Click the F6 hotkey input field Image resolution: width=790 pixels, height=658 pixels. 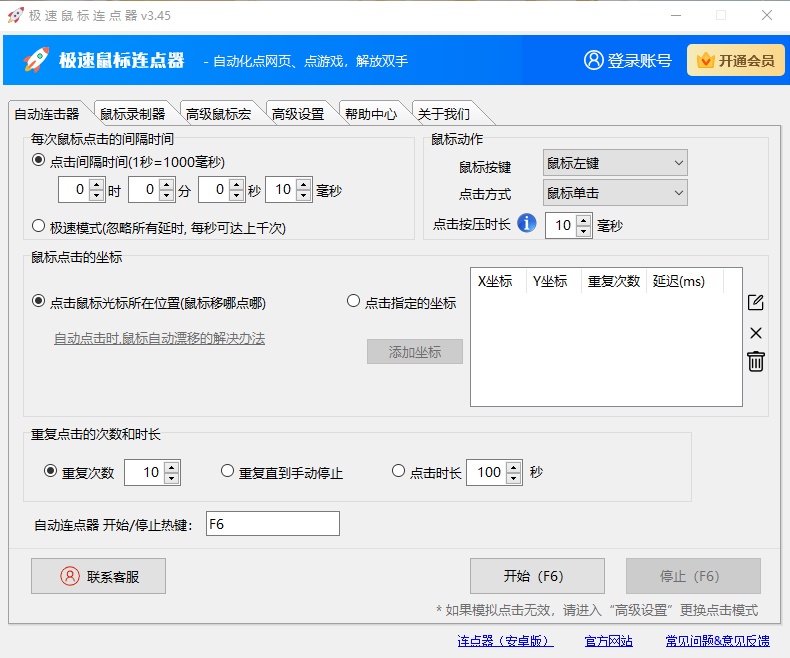[x=272, y=524]
